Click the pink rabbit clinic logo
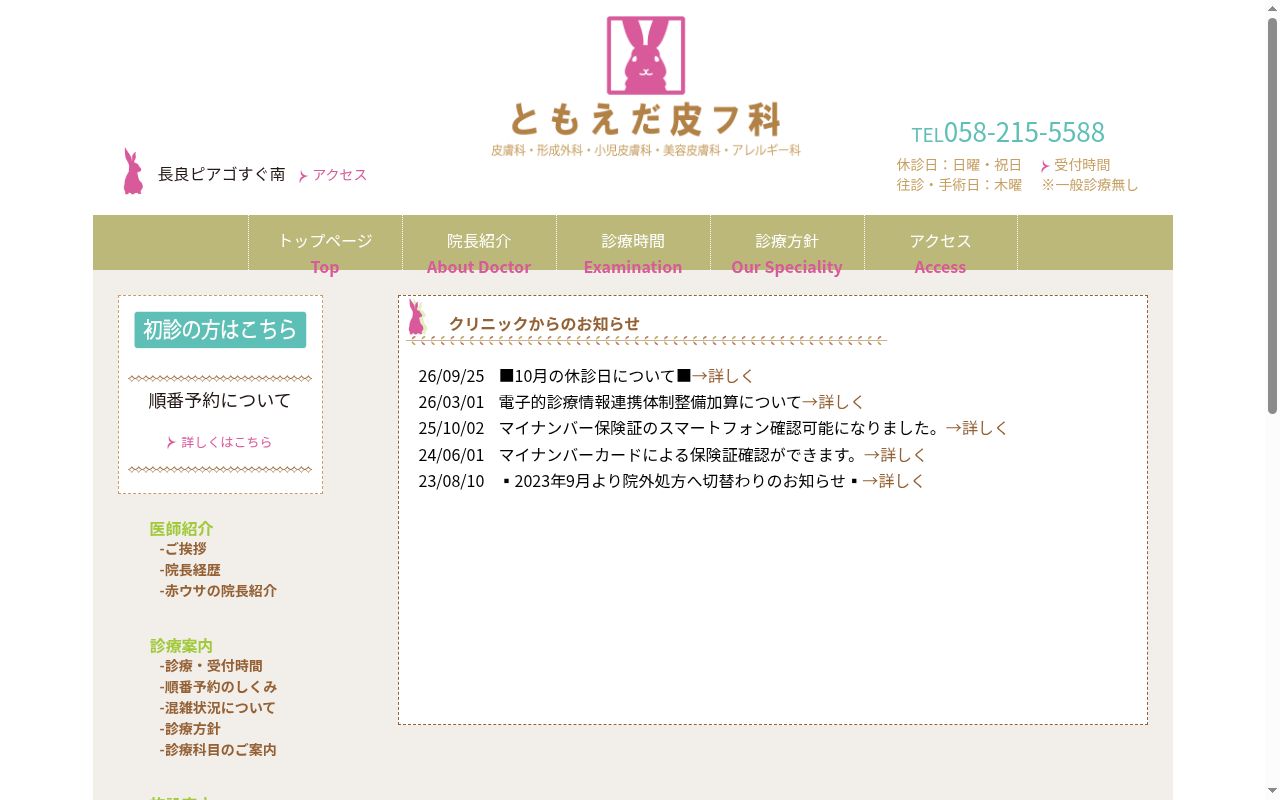 click(646, 56)
